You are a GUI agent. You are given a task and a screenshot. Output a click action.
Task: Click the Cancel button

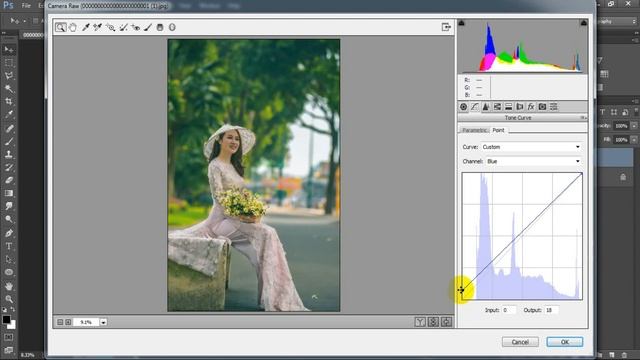coord(520,342)
